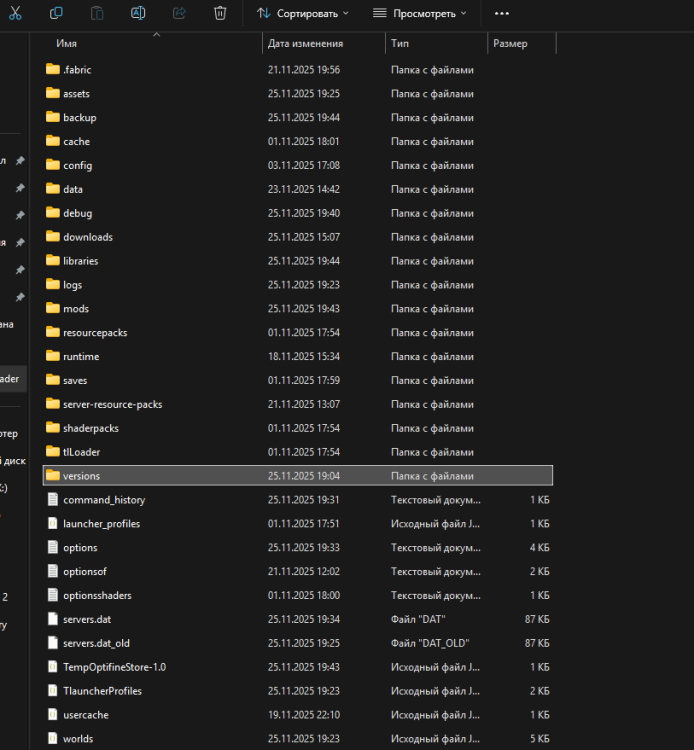Click the servers.dat_old file name
This screenshot has height=750, width=694.
pos(96,643)
